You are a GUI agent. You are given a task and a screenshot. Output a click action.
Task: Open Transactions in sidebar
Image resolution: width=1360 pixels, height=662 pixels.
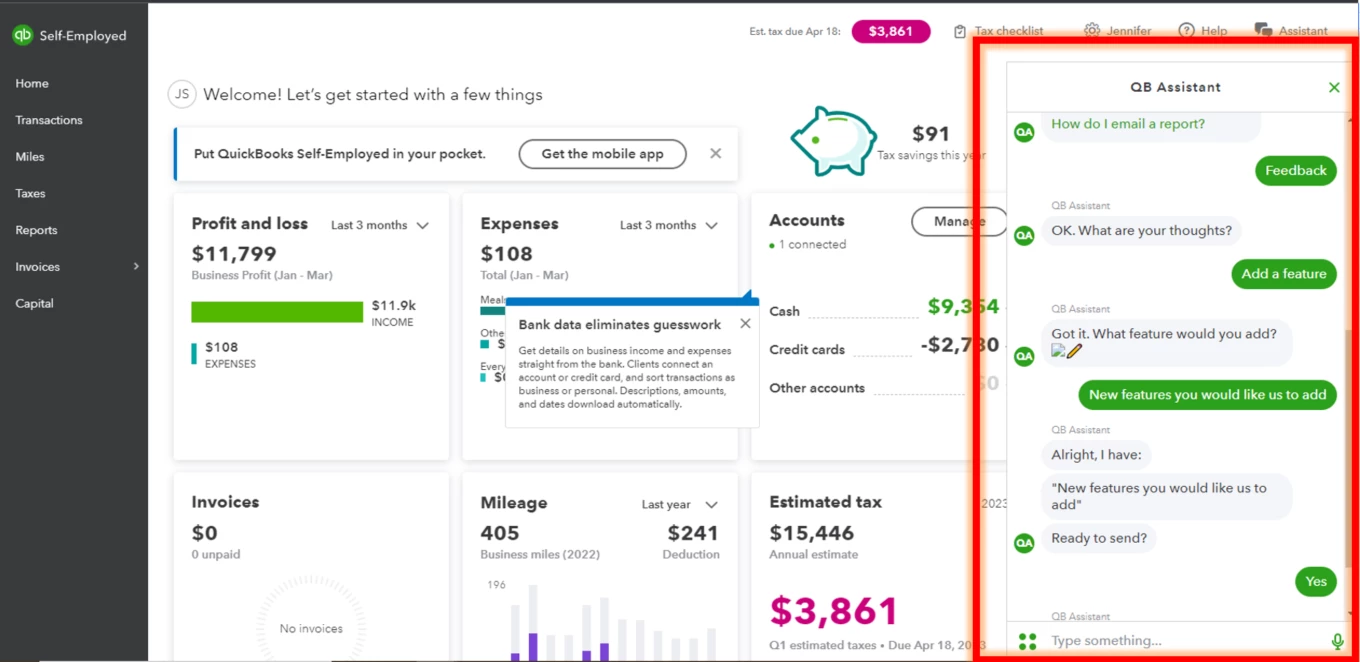49,120
